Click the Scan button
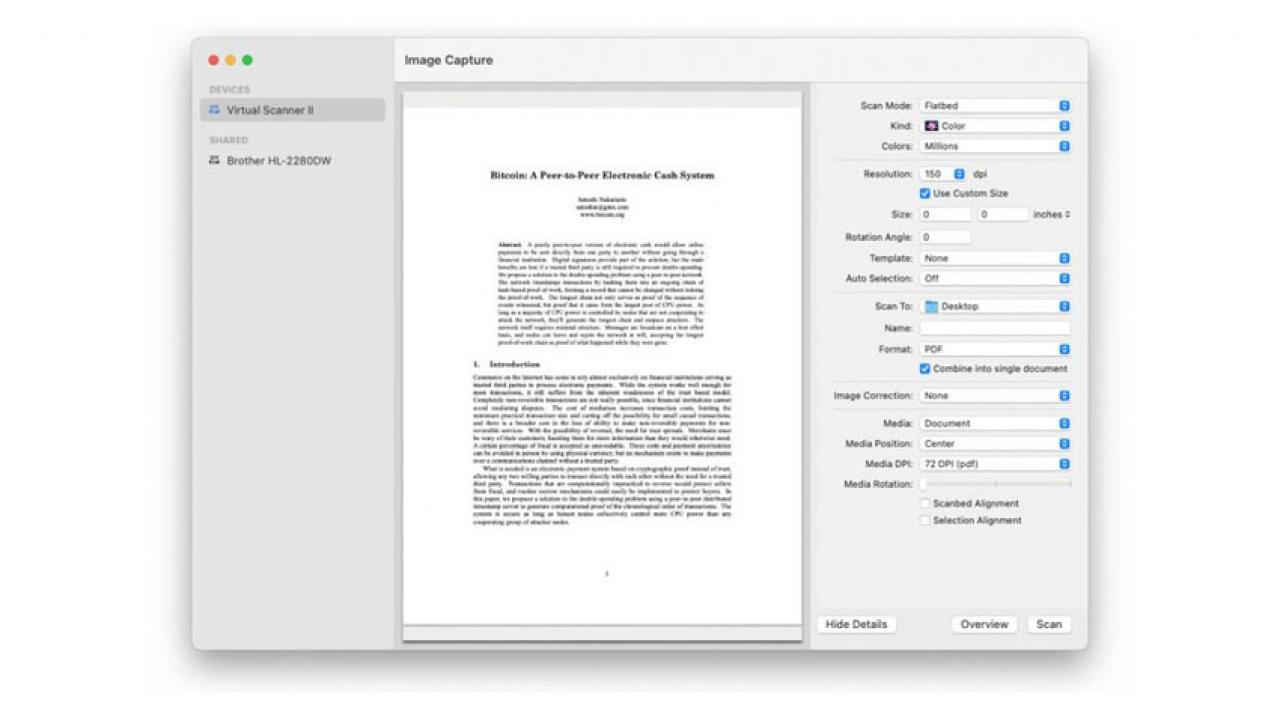The image size is (1280, 720). tap(1048, 624)
